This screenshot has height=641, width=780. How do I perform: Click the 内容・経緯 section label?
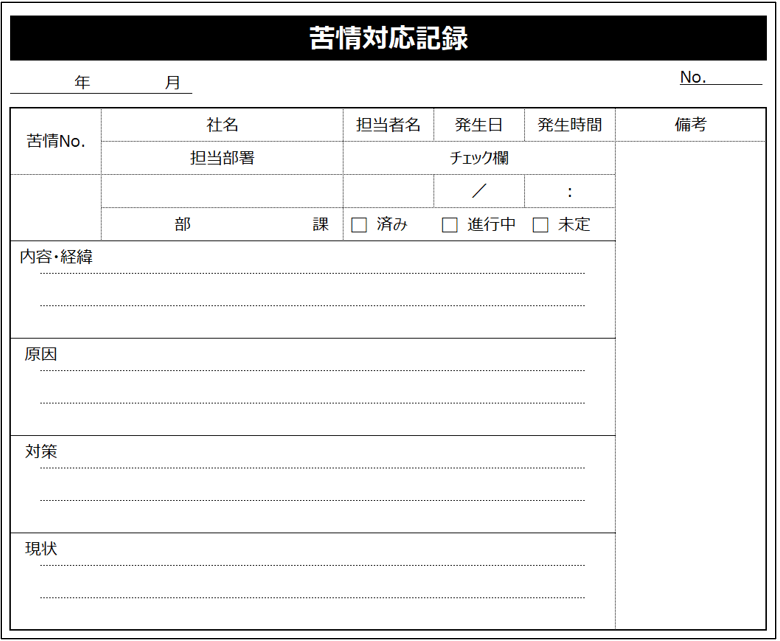tap(56, 257)
